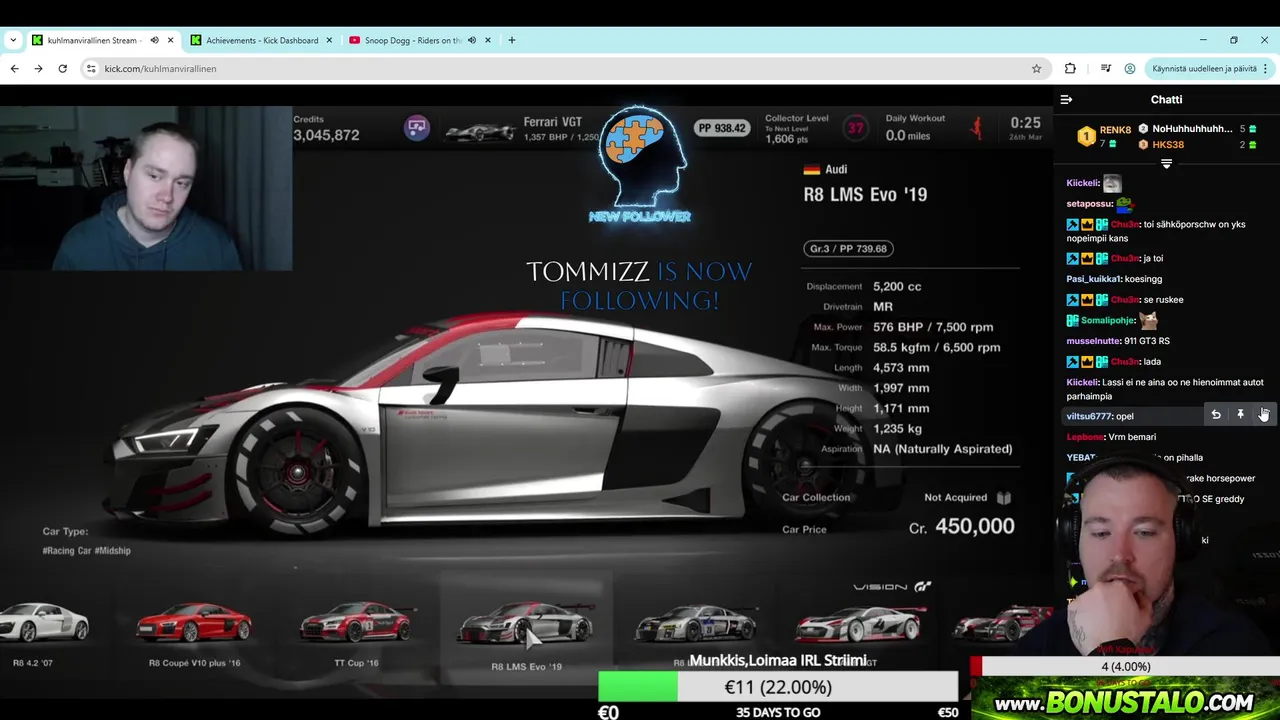Click viltsu6777 username in chat
Viewport: 1280px width, 720px height.
click(x=1089, y=416)
